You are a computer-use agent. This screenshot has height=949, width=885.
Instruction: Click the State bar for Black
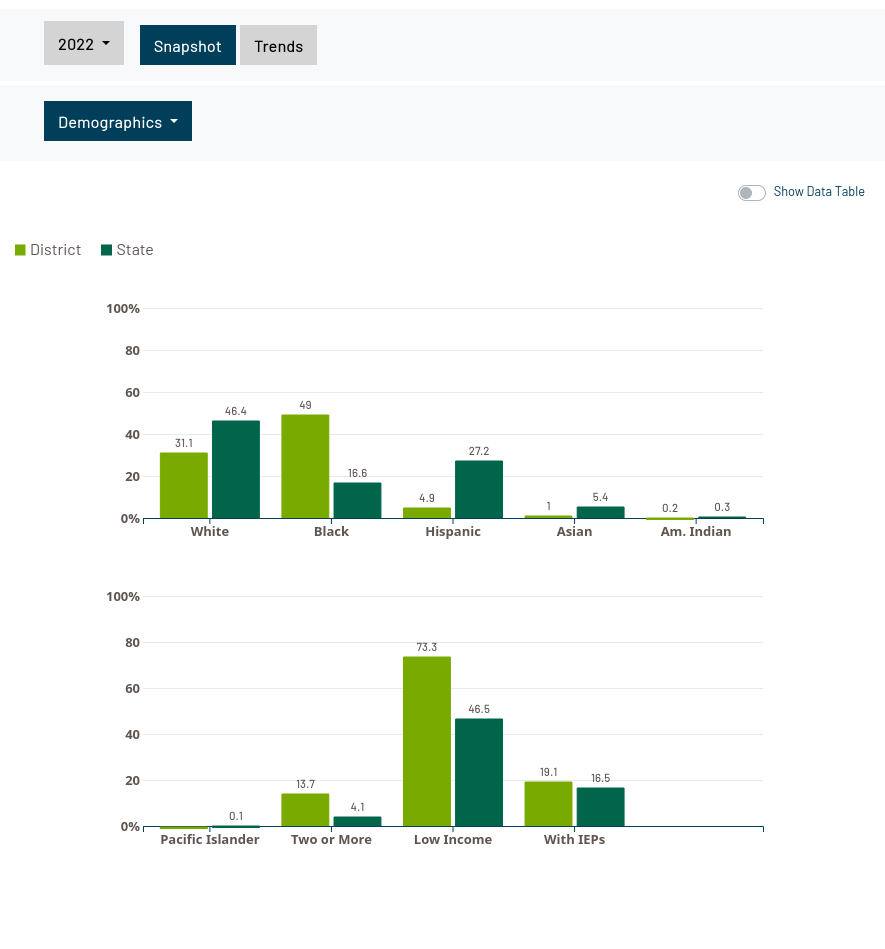357,501
